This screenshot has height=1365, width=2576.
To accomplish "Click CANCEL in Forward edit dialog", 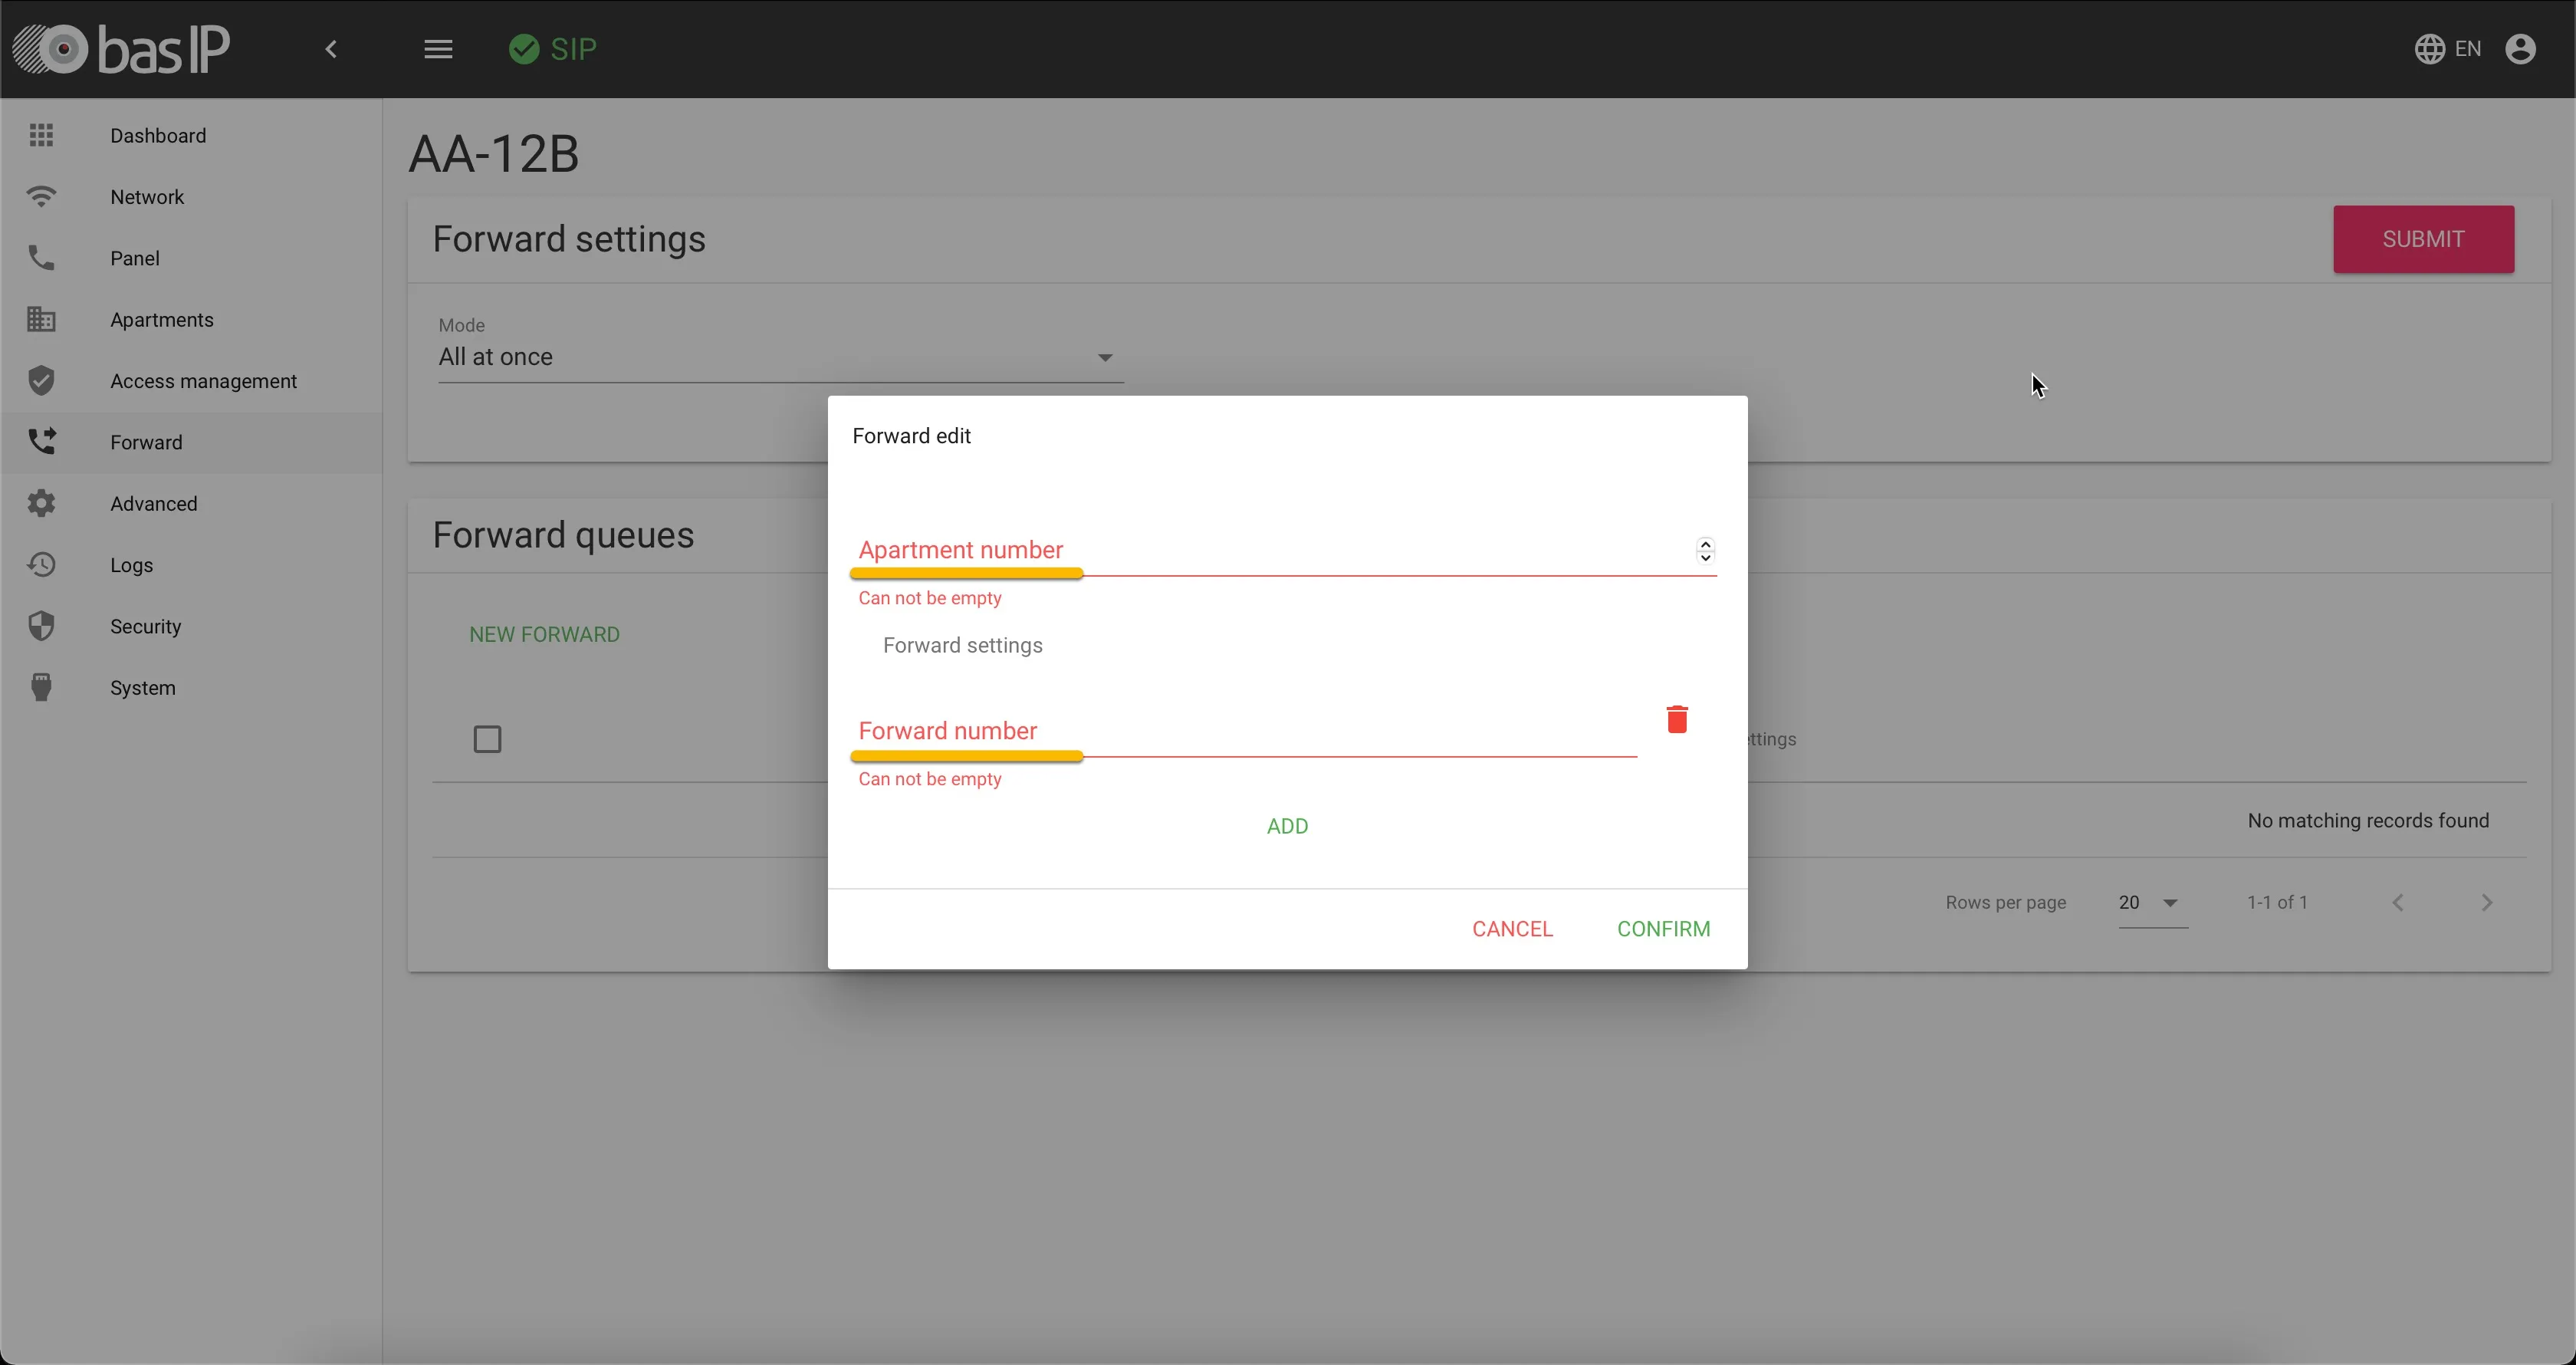I will click(x=1512, y=929).
